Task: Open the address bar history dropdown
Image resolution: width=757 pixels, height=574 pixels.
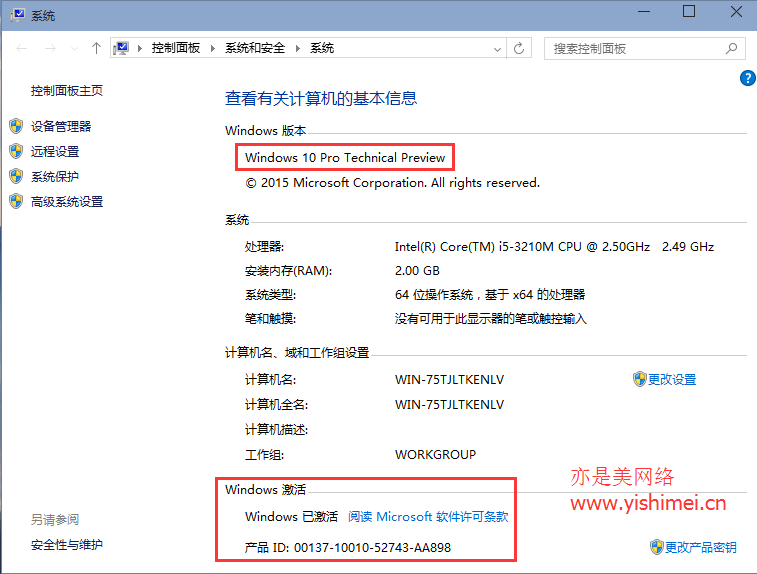Action: click(497, 49)
